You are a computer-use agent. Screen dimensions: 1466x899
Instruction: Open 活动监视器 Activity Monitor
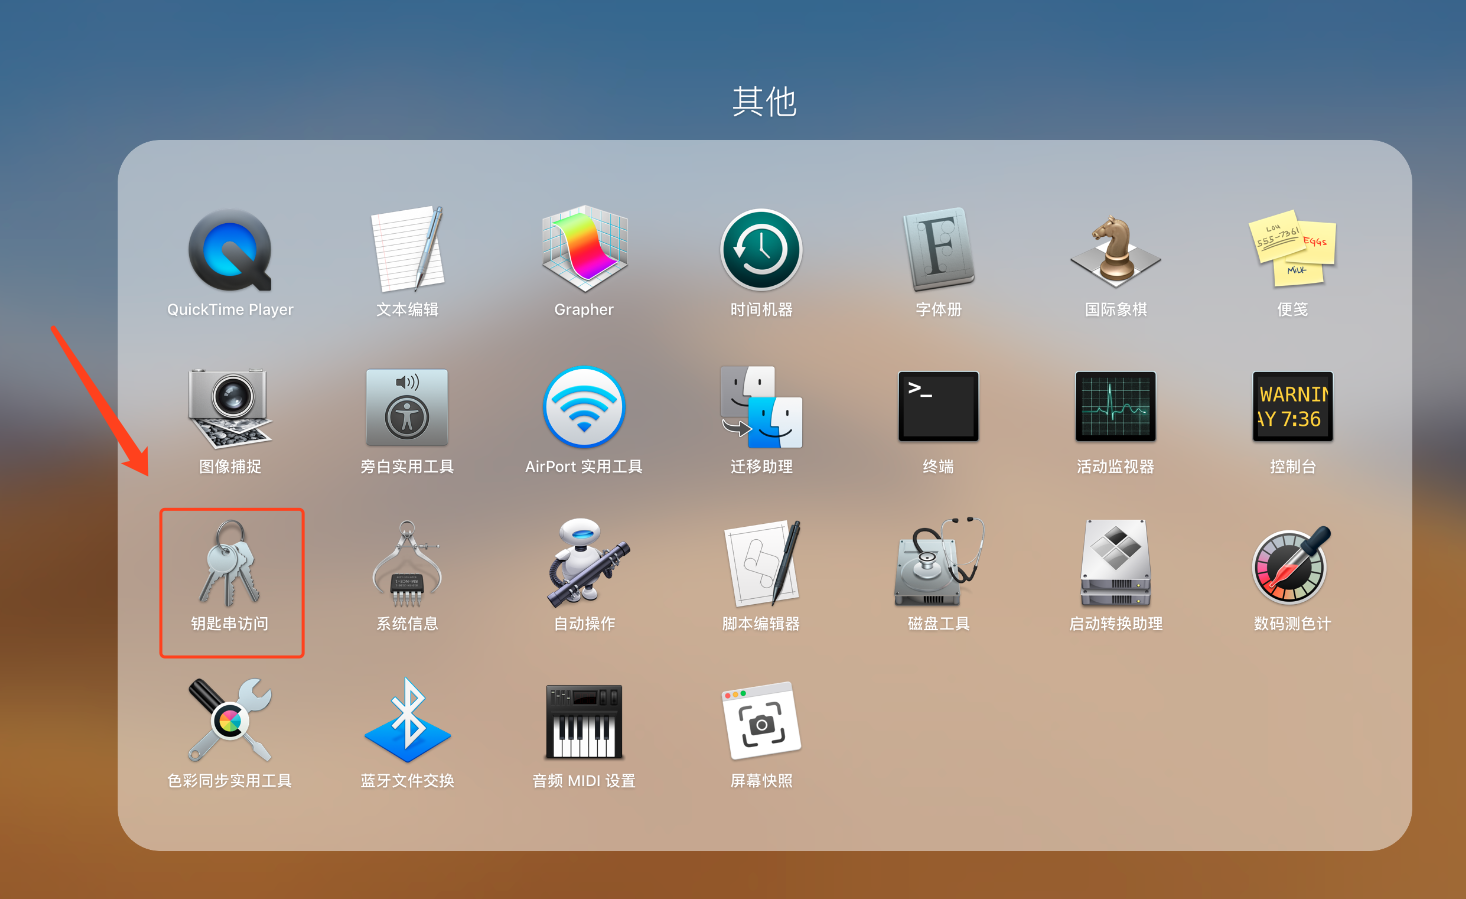pos(1115,408)
